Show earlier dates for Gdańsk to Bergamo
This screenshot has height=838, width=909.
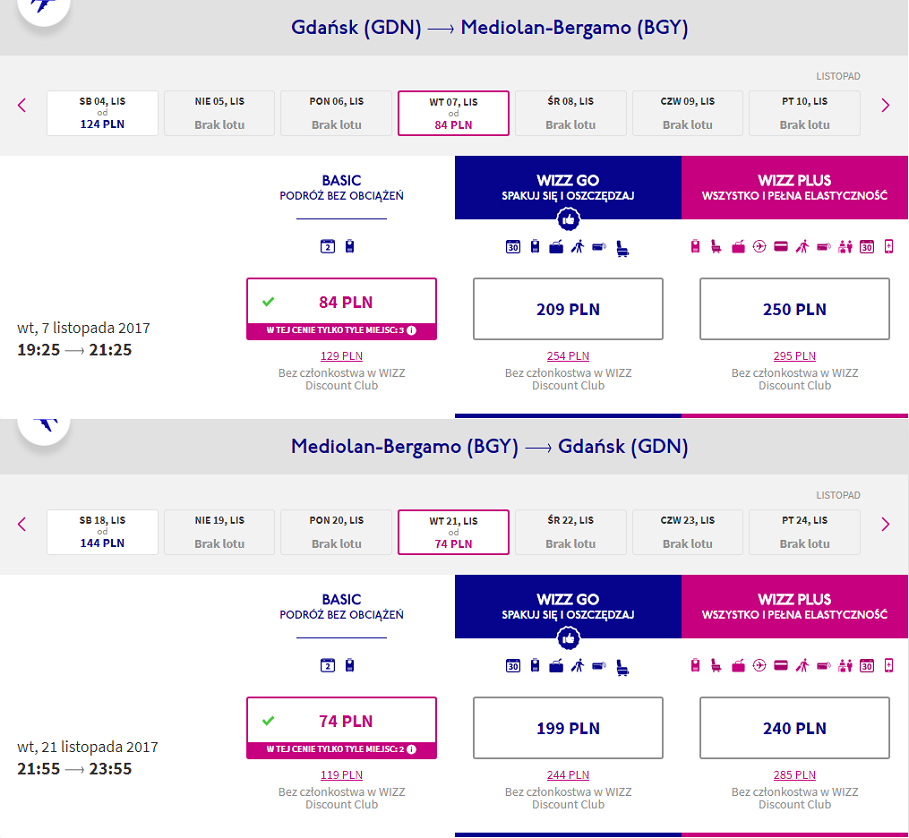click(22, 105)
